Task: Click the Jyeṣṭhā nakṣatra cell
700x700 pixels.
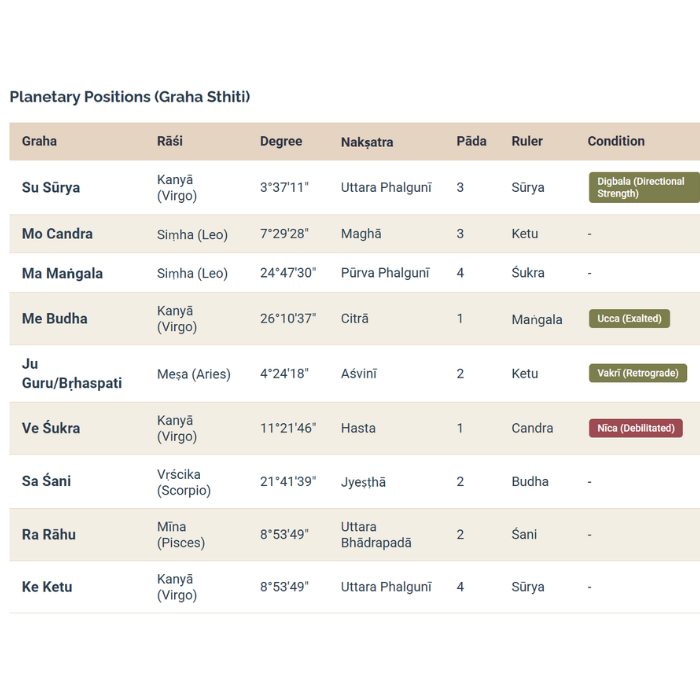Action: point(363,482)
